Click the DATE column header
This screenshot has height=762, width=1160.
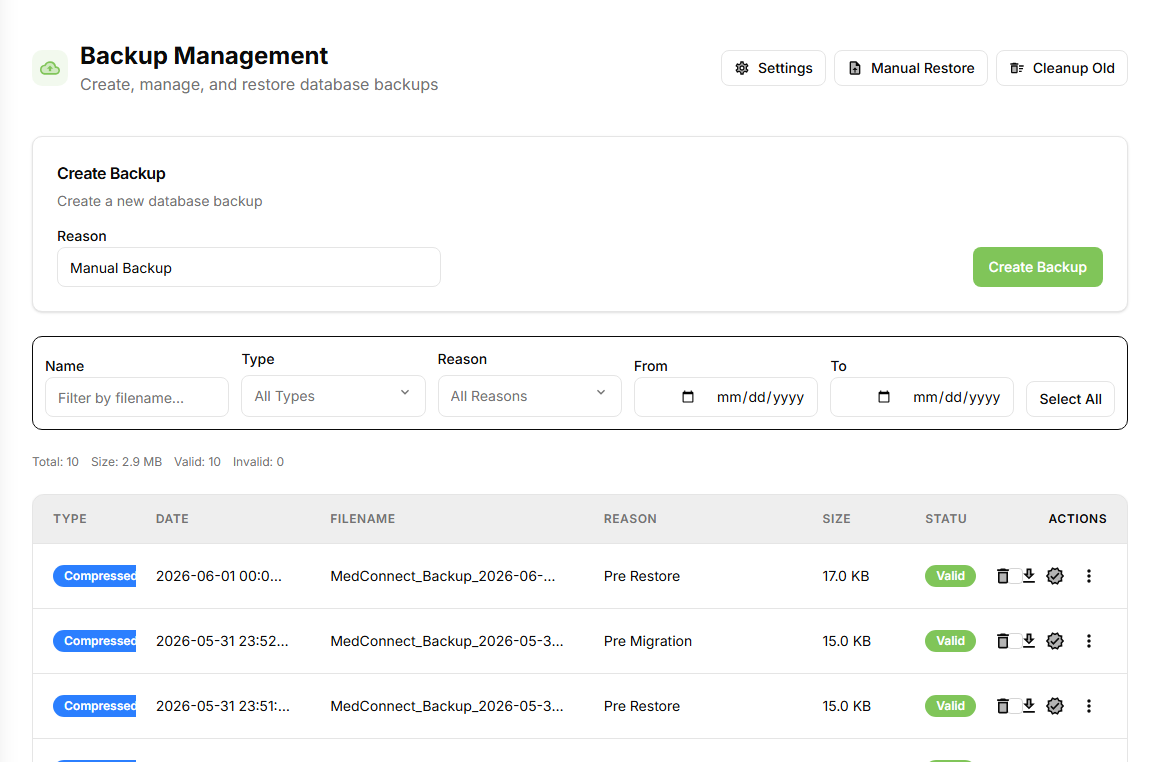(x=172, y=519)
